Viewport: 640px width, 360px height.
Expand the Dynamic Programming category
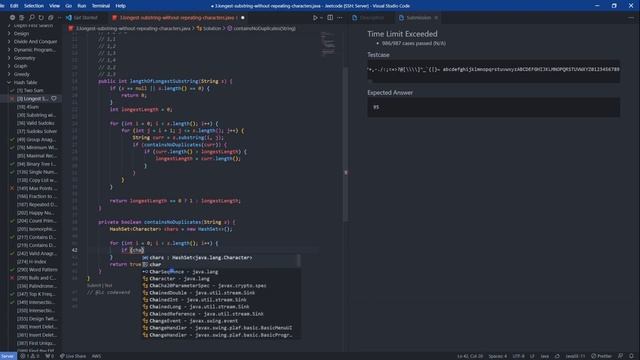pos(34,50)
